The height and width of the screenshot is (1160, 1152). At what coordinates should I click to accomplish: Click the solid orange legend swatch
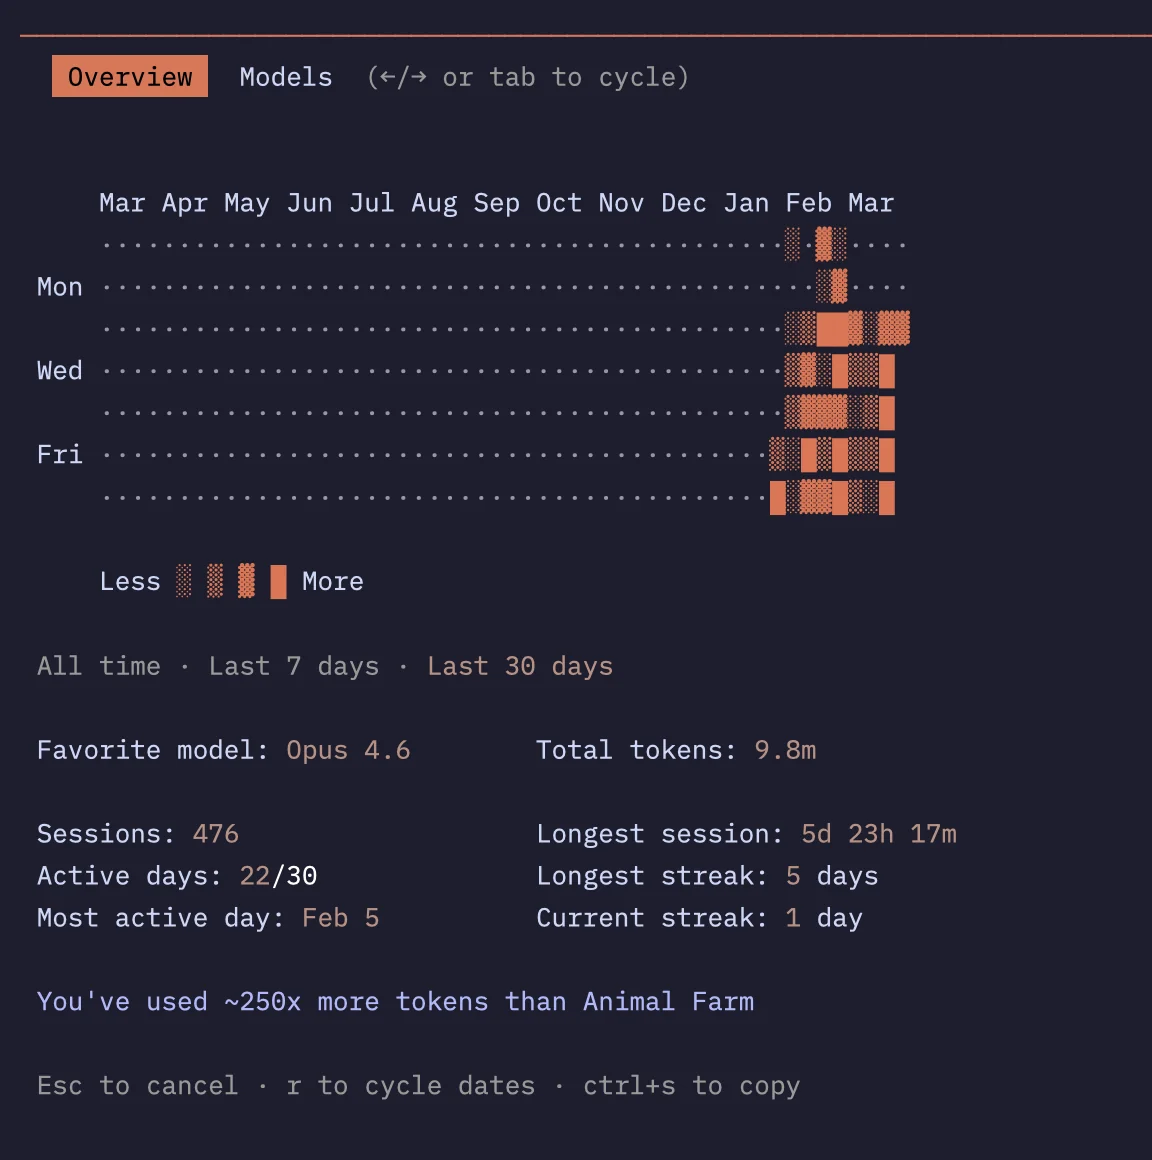pyautogui.click(x=278, y=581)
